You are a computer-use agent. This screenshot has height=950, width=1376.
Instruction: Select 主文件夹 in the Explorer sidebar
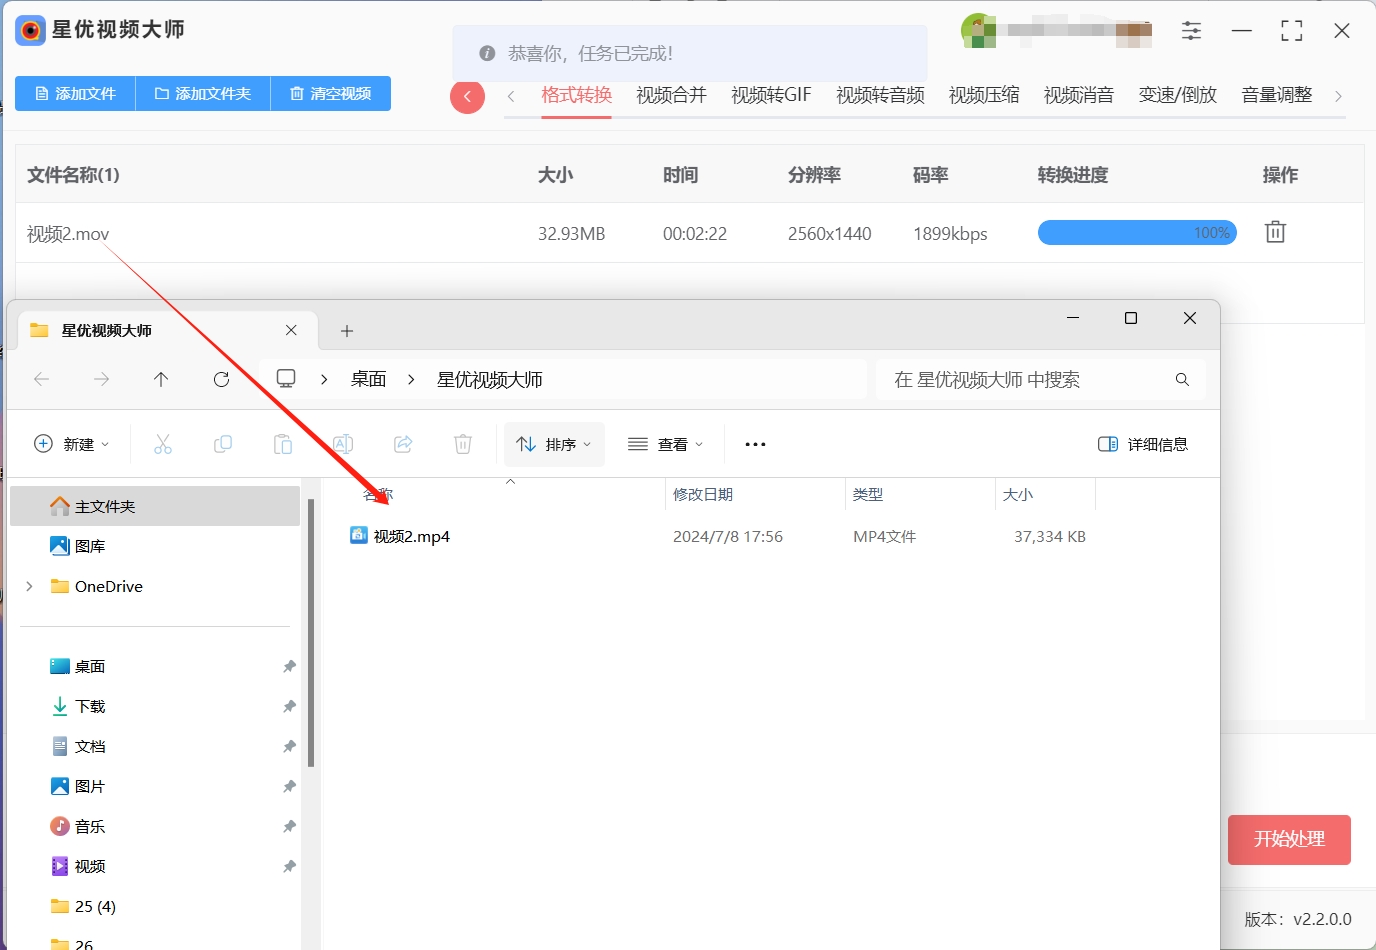(155, 506)
